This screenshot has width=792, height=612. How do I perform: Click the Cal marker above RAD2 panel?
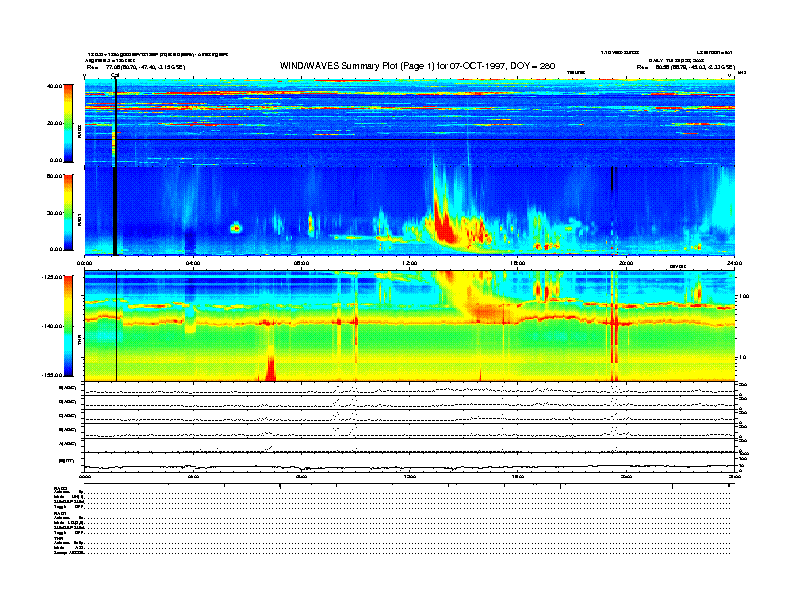(115, 76)
